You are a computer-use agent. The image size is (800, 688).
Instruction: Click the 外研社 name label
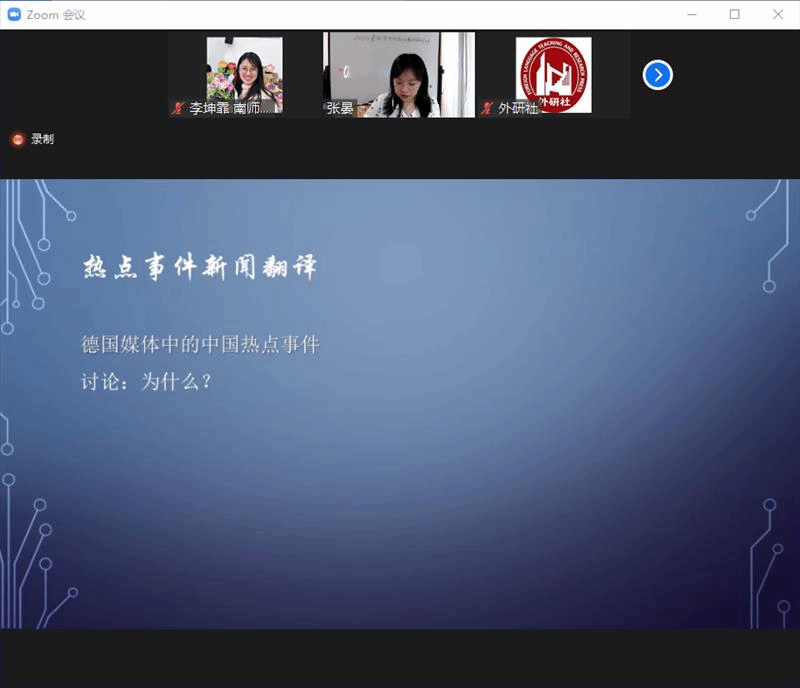(x=518, y=108)
